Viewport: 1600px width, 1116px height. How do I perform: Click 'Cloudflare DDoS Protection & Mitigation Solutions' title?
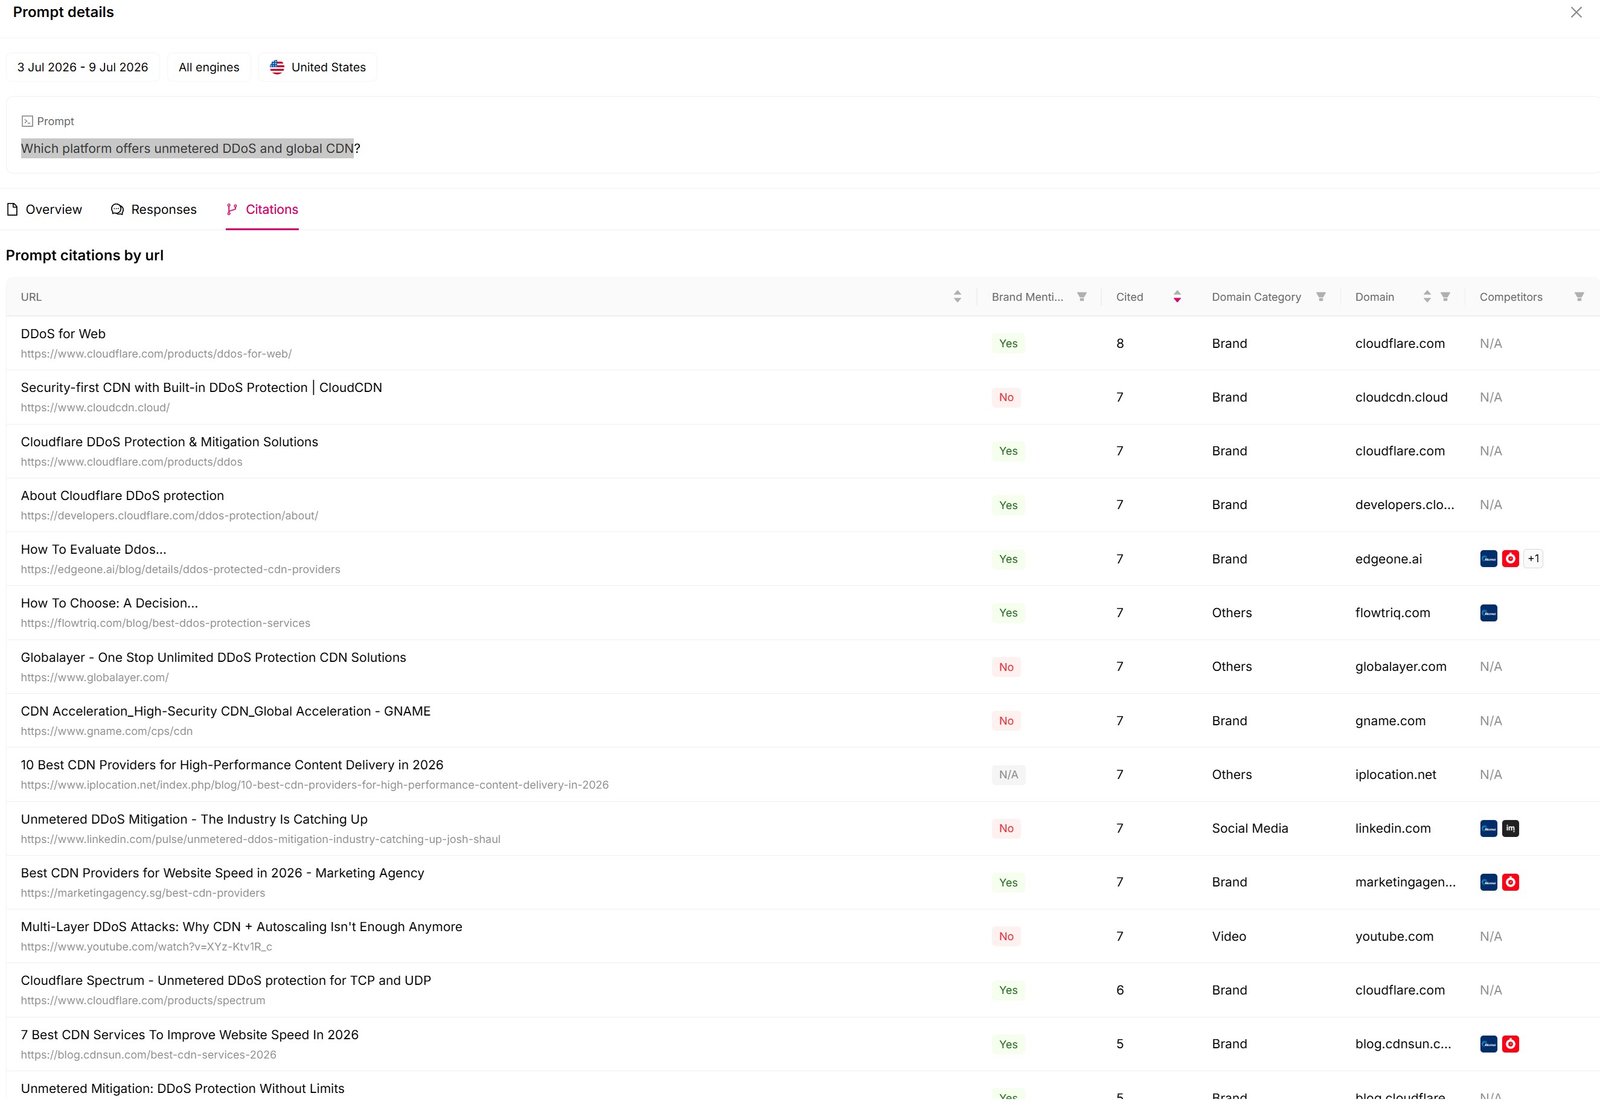pos(169,442)
